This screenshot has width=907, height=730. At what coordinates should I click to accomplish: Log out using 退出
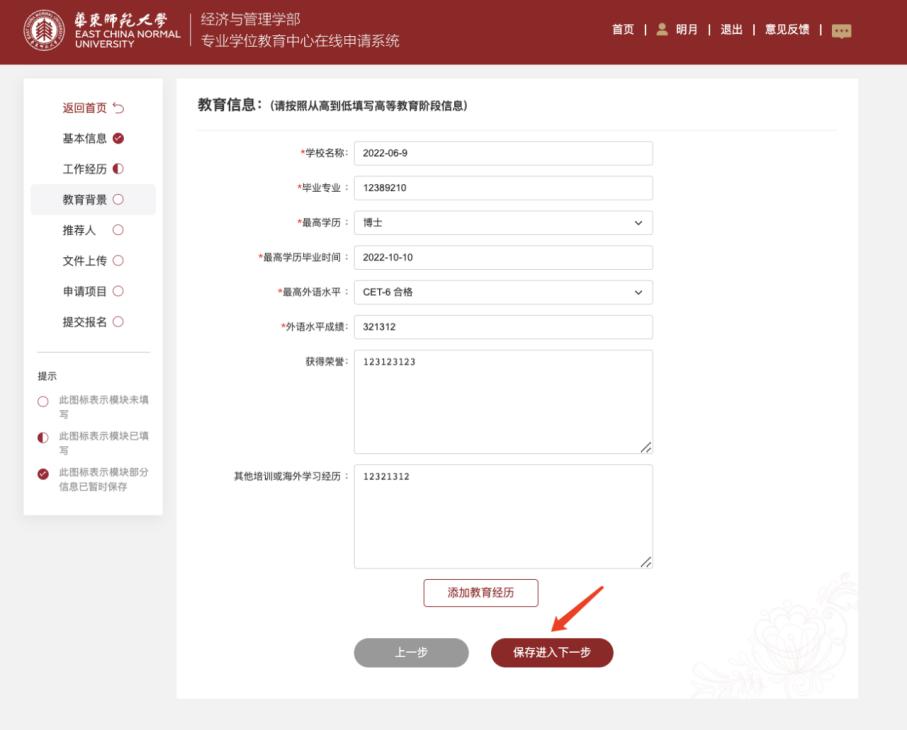tap(731, 30)
